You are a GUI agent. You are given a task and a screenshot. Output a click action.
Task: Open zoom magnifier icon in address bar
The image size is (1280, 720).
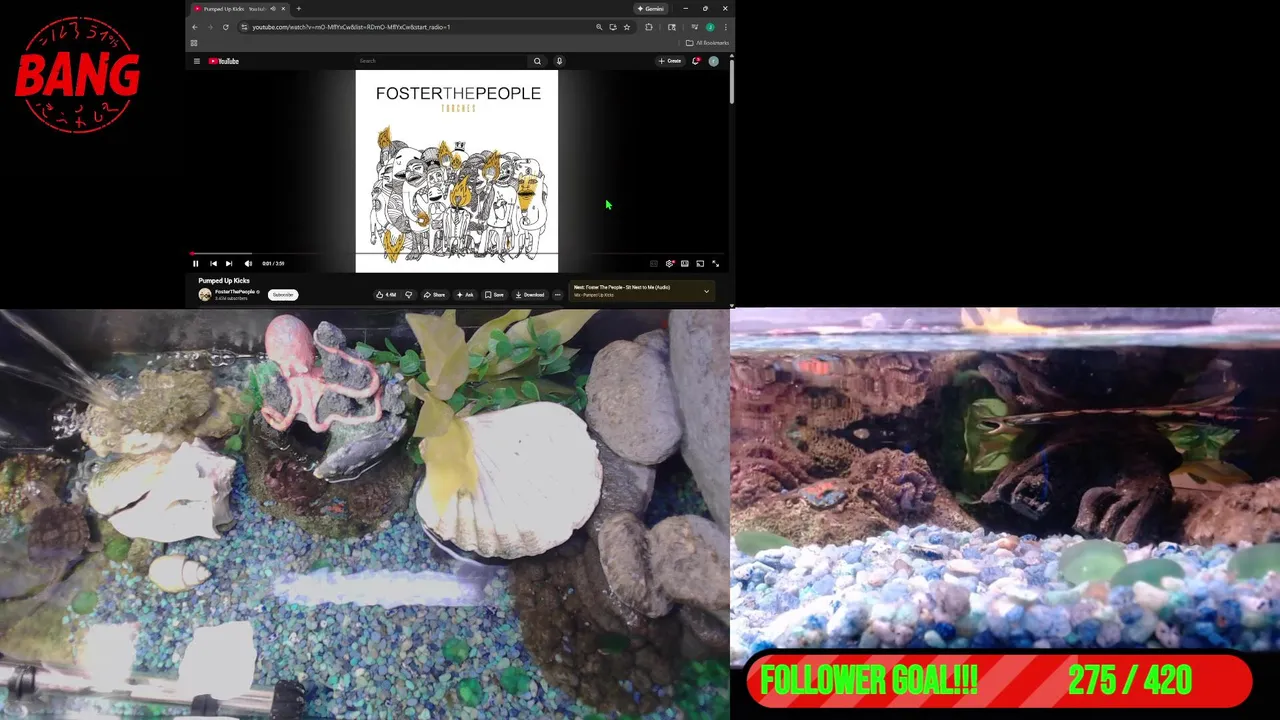[x=599, y=27]
